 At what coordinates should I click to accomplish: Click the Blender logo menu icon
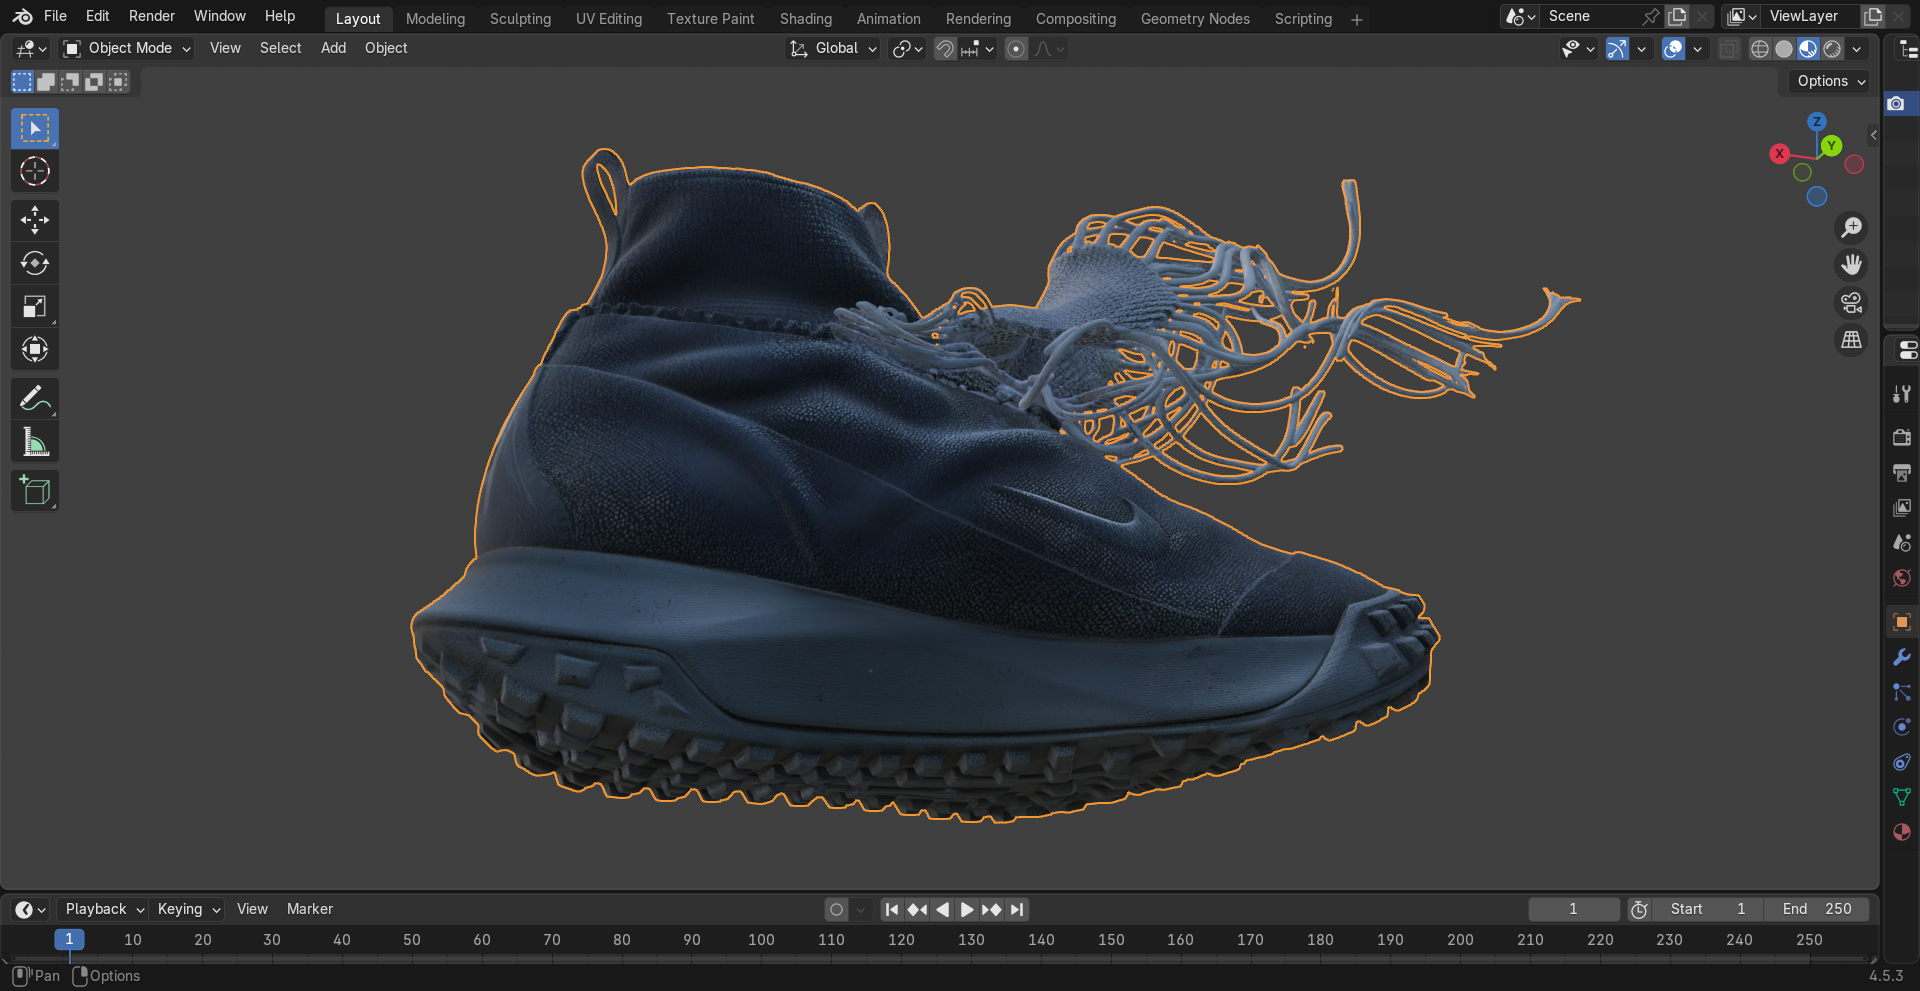(23, 16)
